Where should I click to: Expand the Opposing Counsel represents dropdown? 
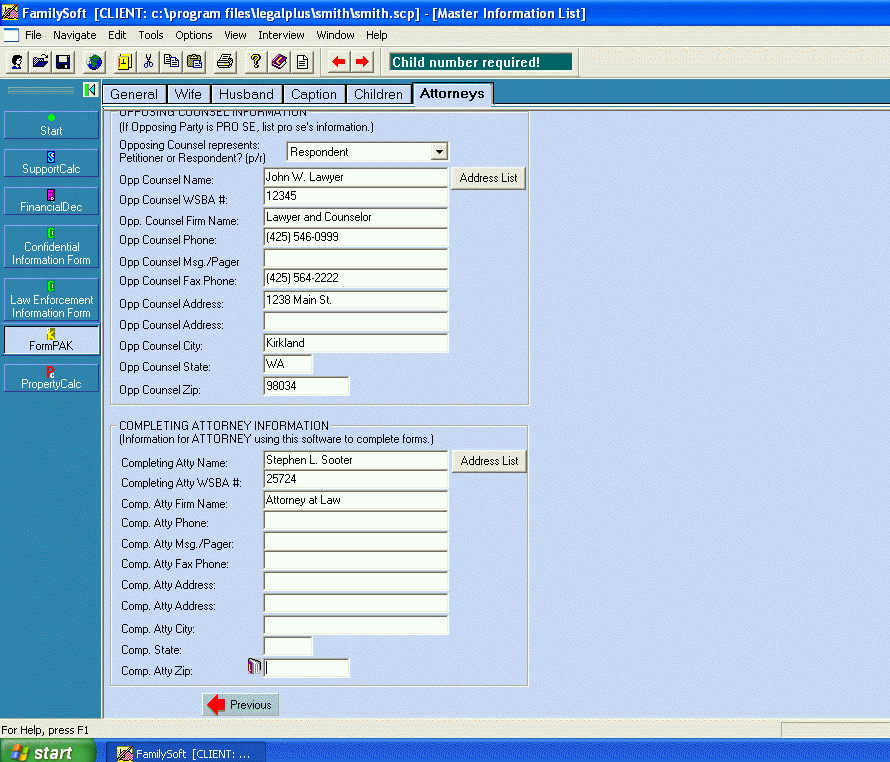point(438,152)
